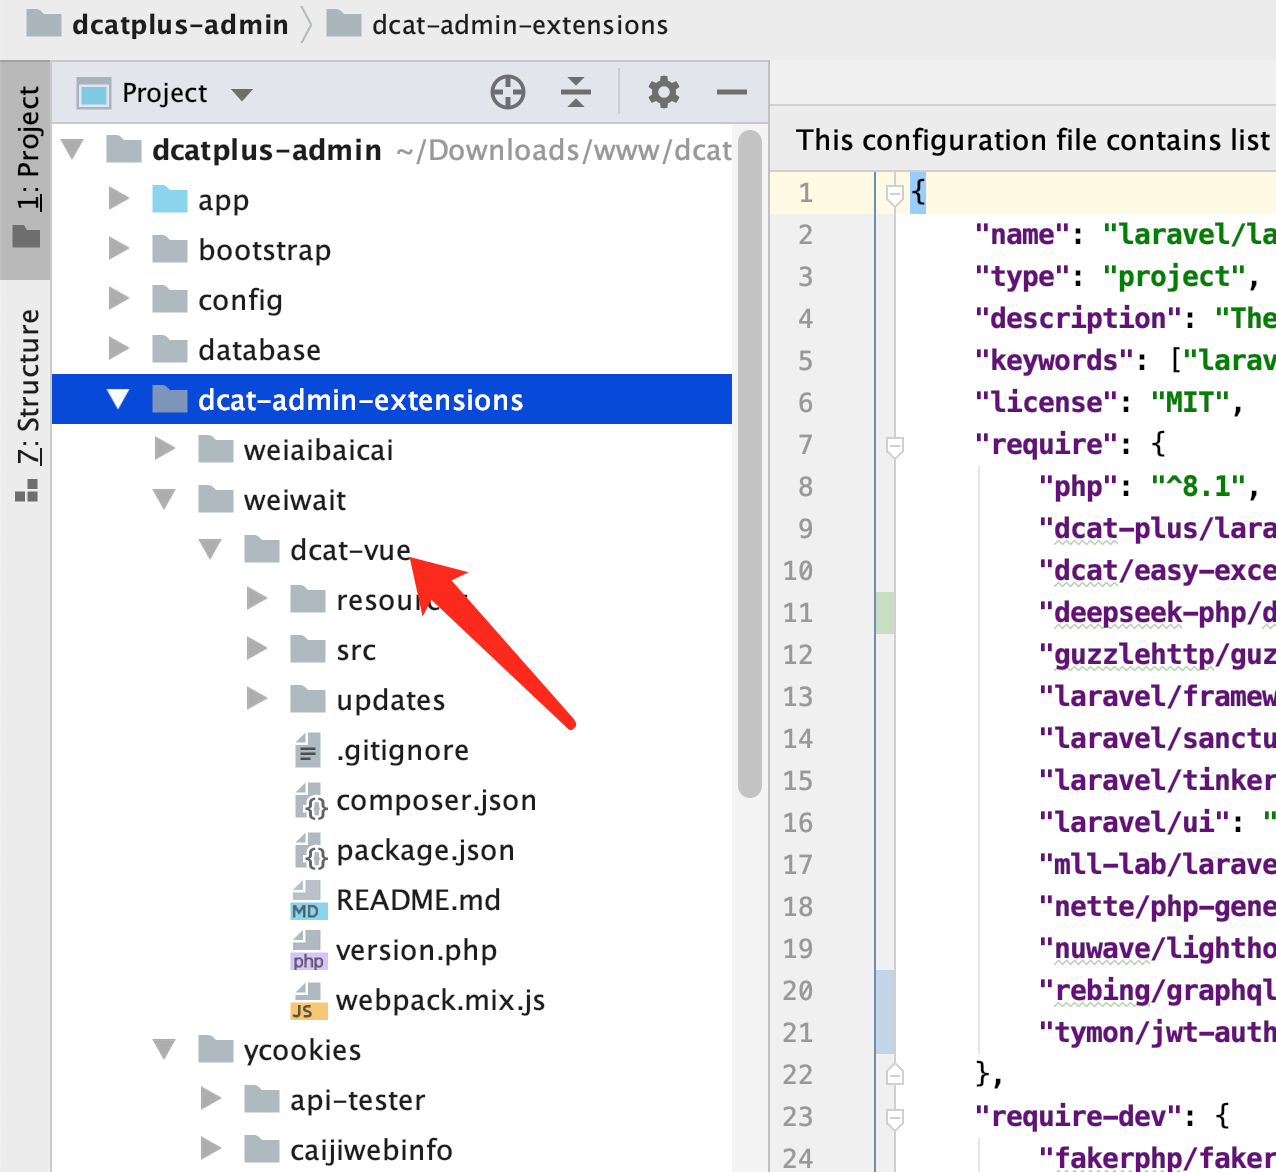The image size is (1276, 1172).
Task: Collapse the dcatplus-admin root folder
Action: click(x=72, y=150)
